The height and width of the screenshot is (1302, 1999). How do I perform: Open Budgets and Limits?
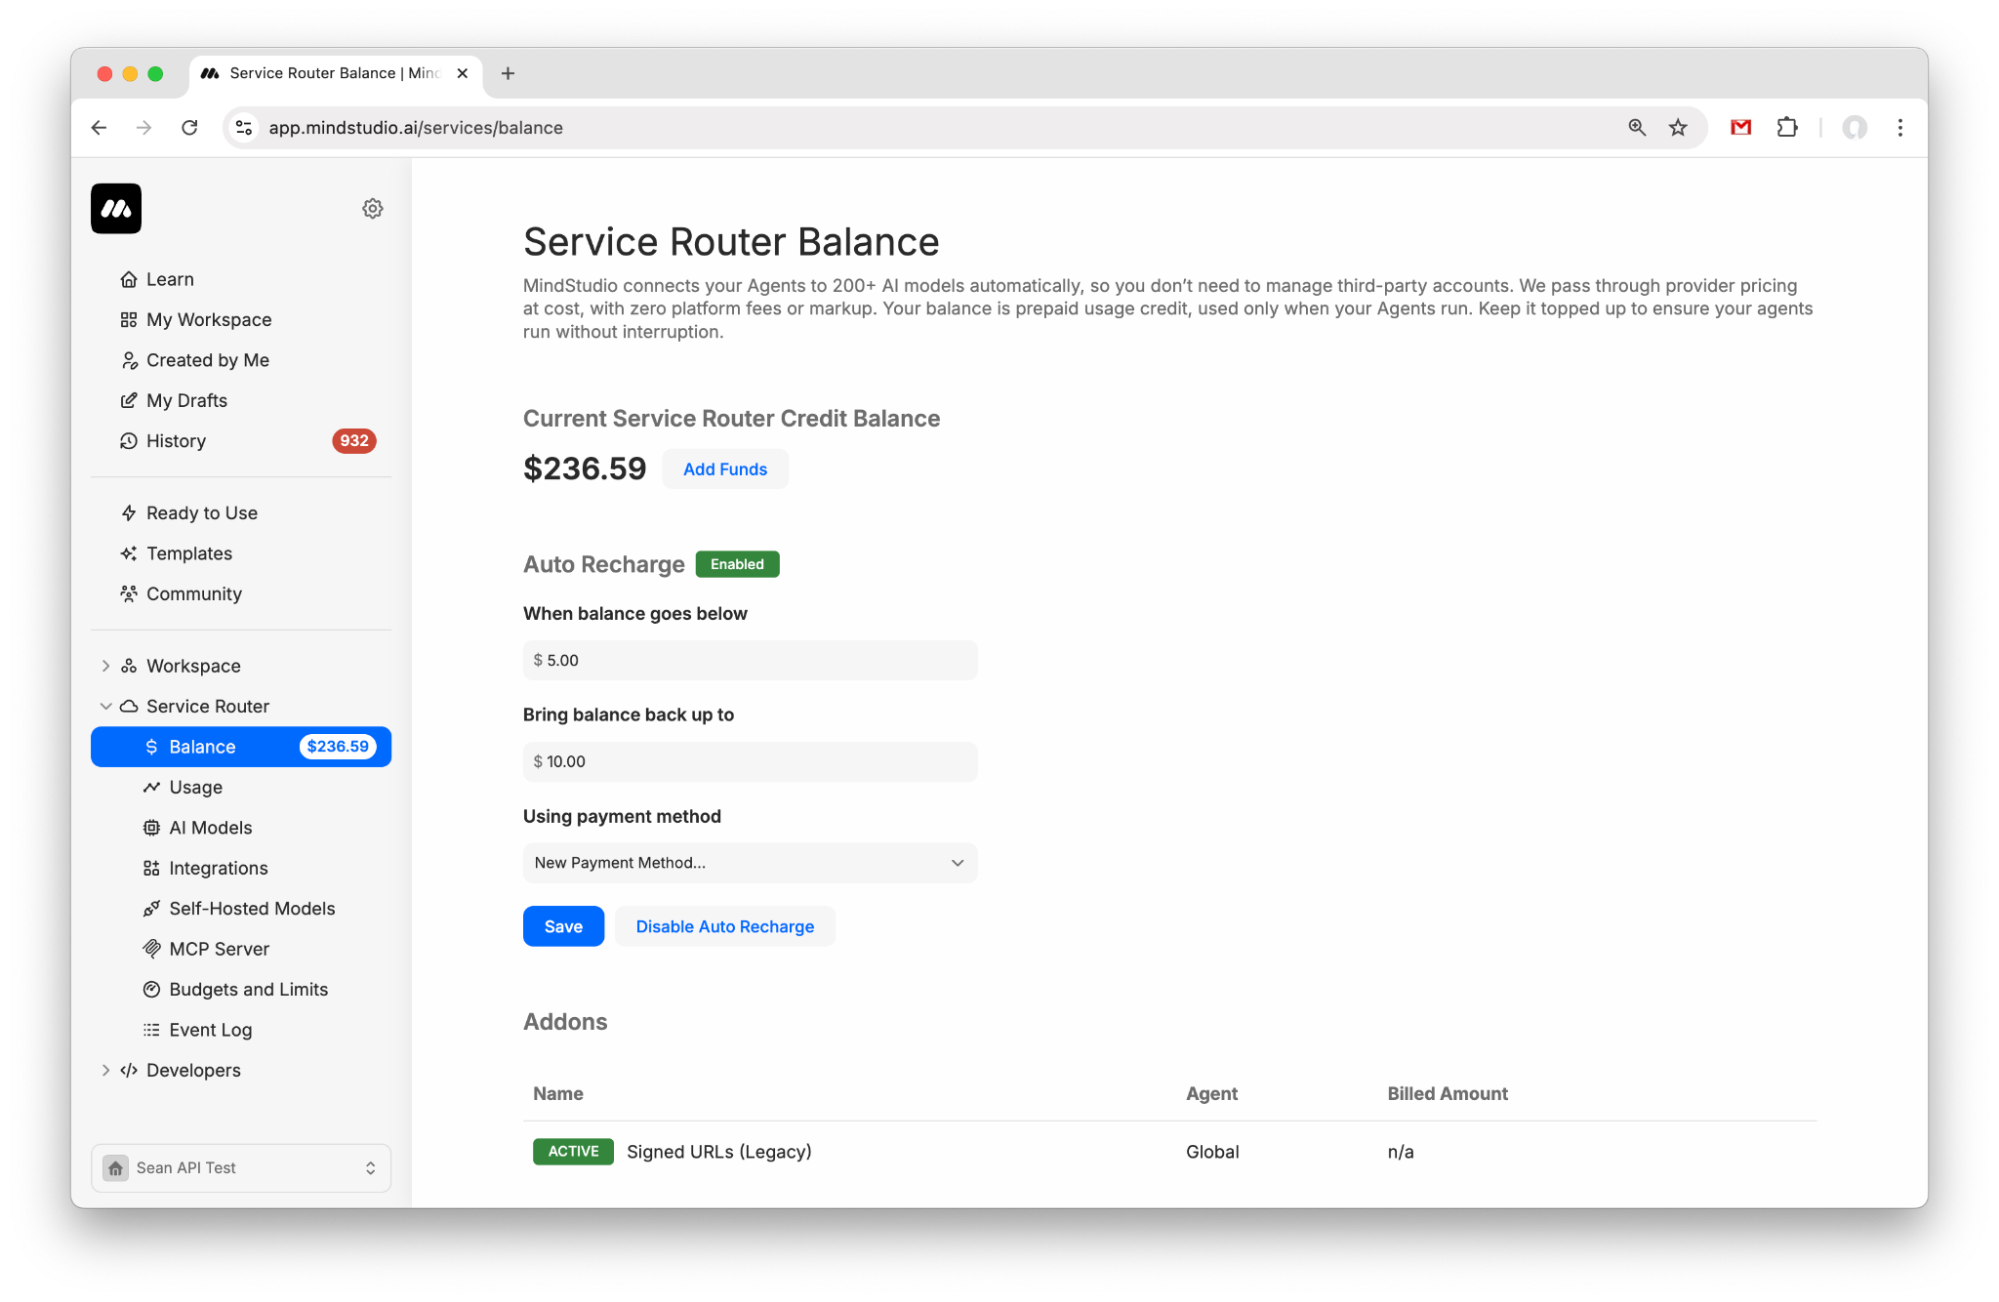point(248,989)
